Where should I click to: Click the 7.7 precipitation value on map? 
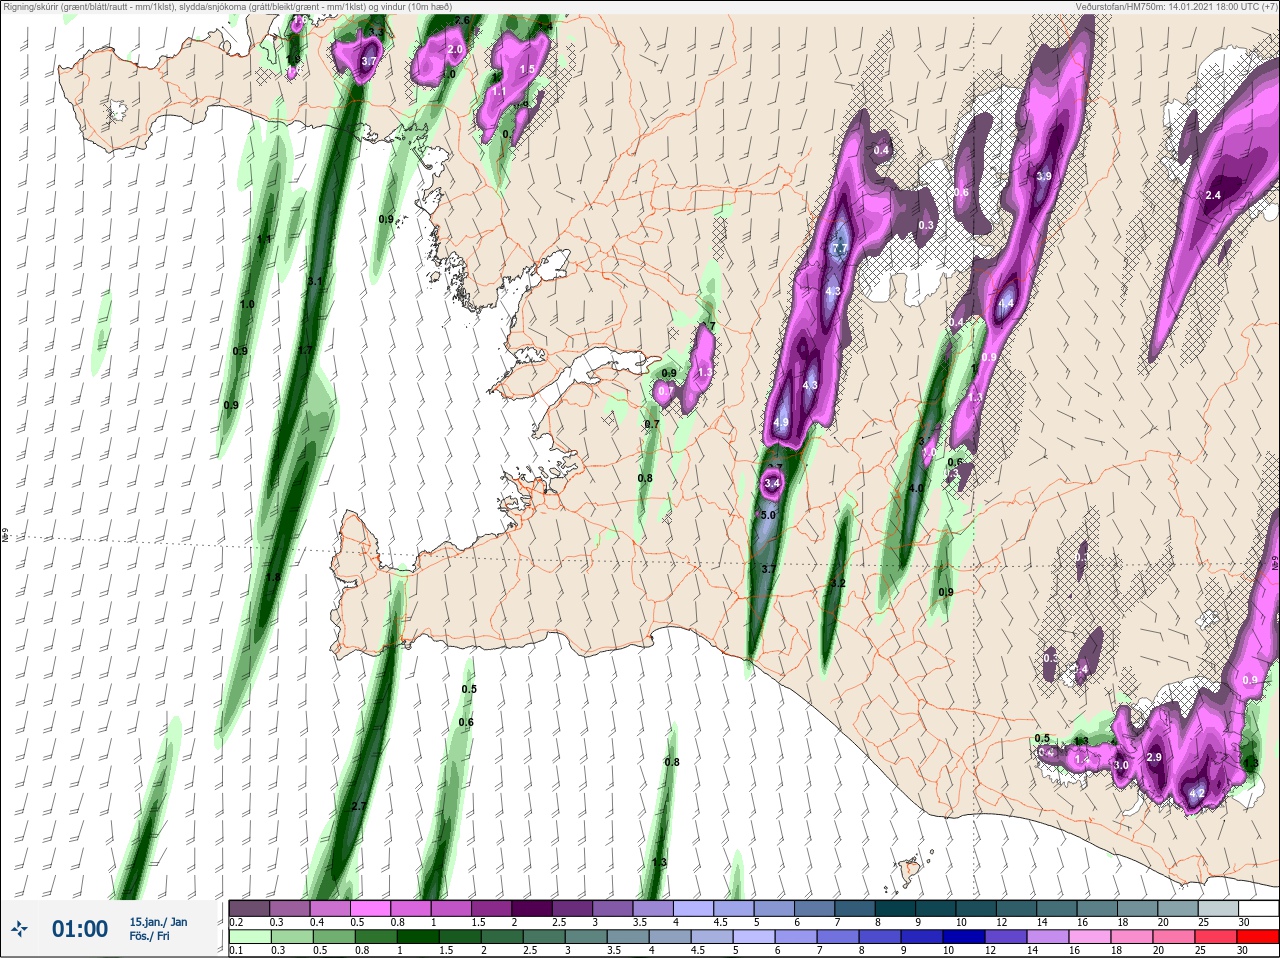[x=839, y=248]
